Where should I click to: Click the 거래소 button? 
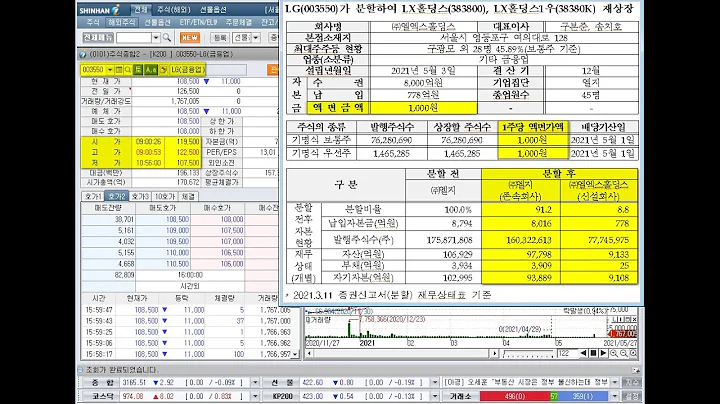click(461, 396)
